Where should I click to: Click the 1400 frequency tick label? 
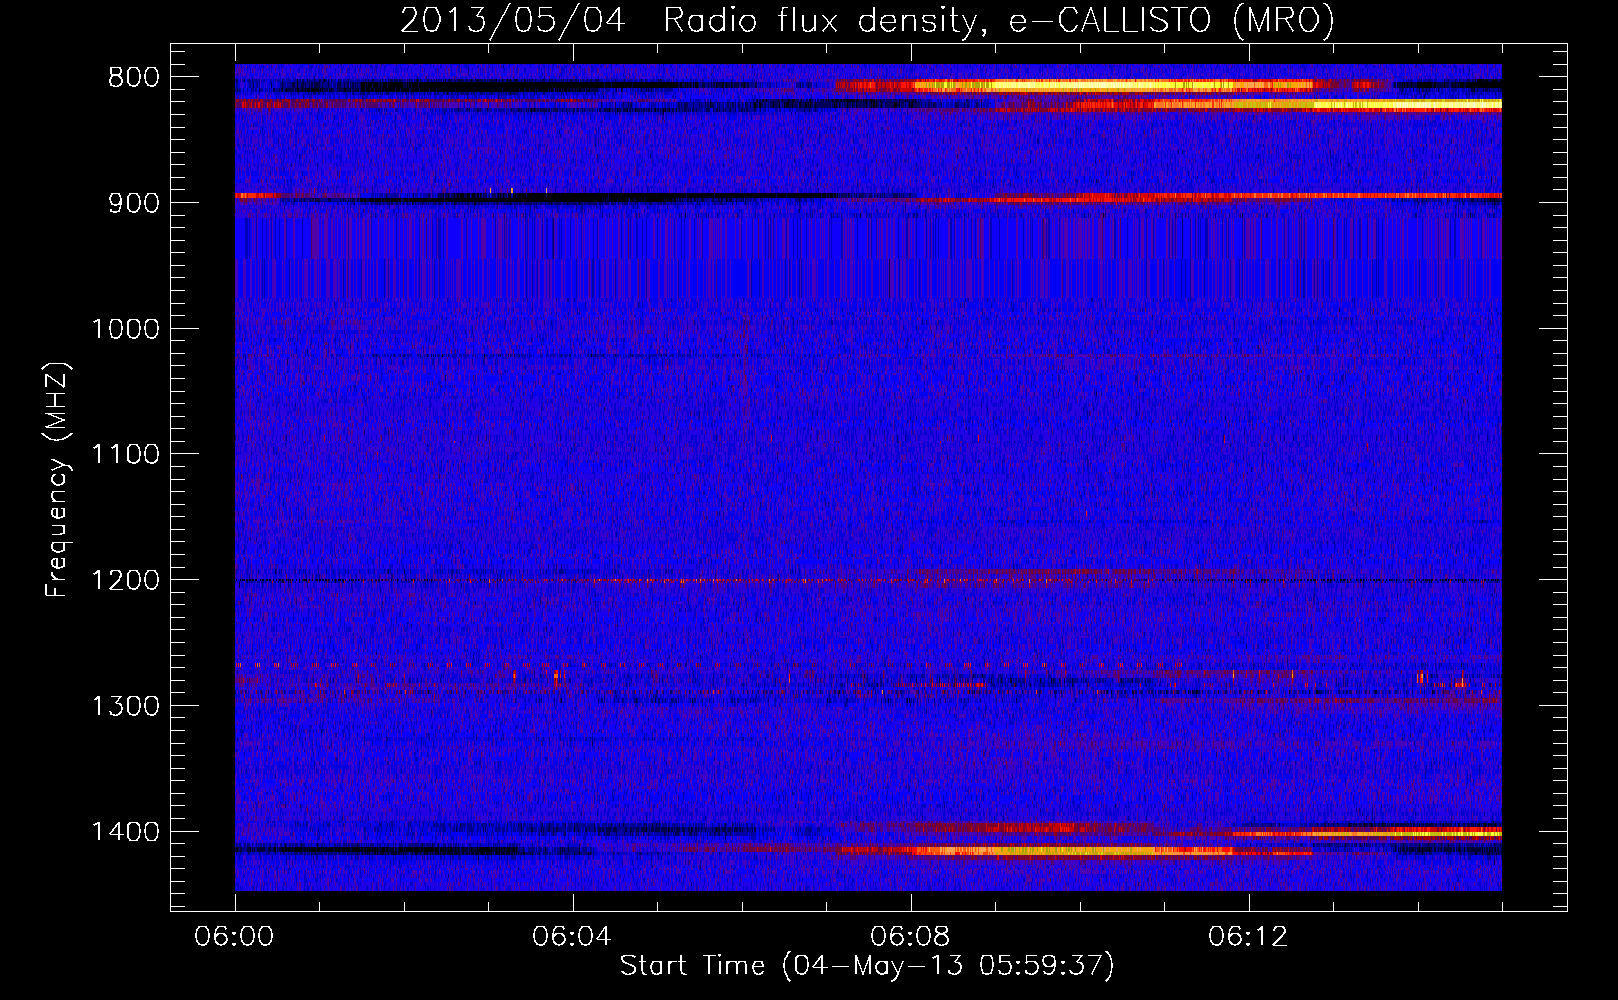point(125,832)
